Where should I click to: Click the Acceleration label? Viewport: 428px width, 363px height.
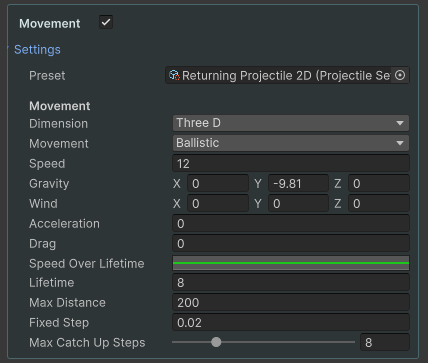click(x=64, y=224)
